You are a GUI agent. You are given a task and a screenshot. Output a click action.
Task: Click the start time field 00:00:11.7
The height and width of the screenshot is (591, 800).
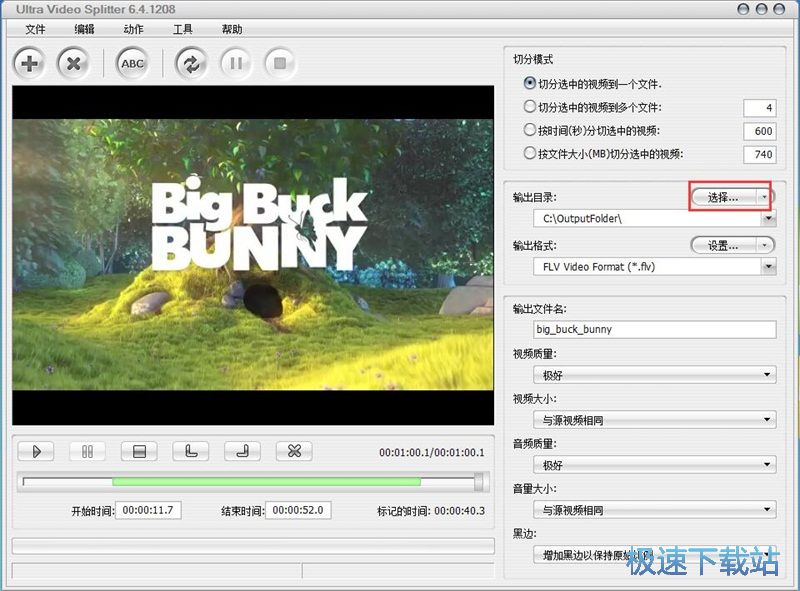[148, 510]
